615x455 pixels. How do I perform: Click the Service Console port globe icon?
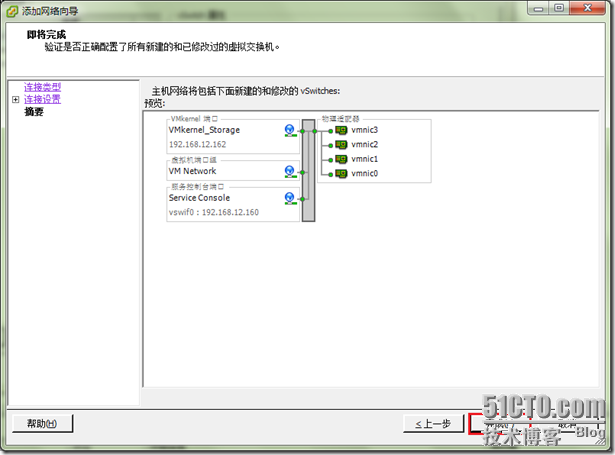(x=290, y=198)
